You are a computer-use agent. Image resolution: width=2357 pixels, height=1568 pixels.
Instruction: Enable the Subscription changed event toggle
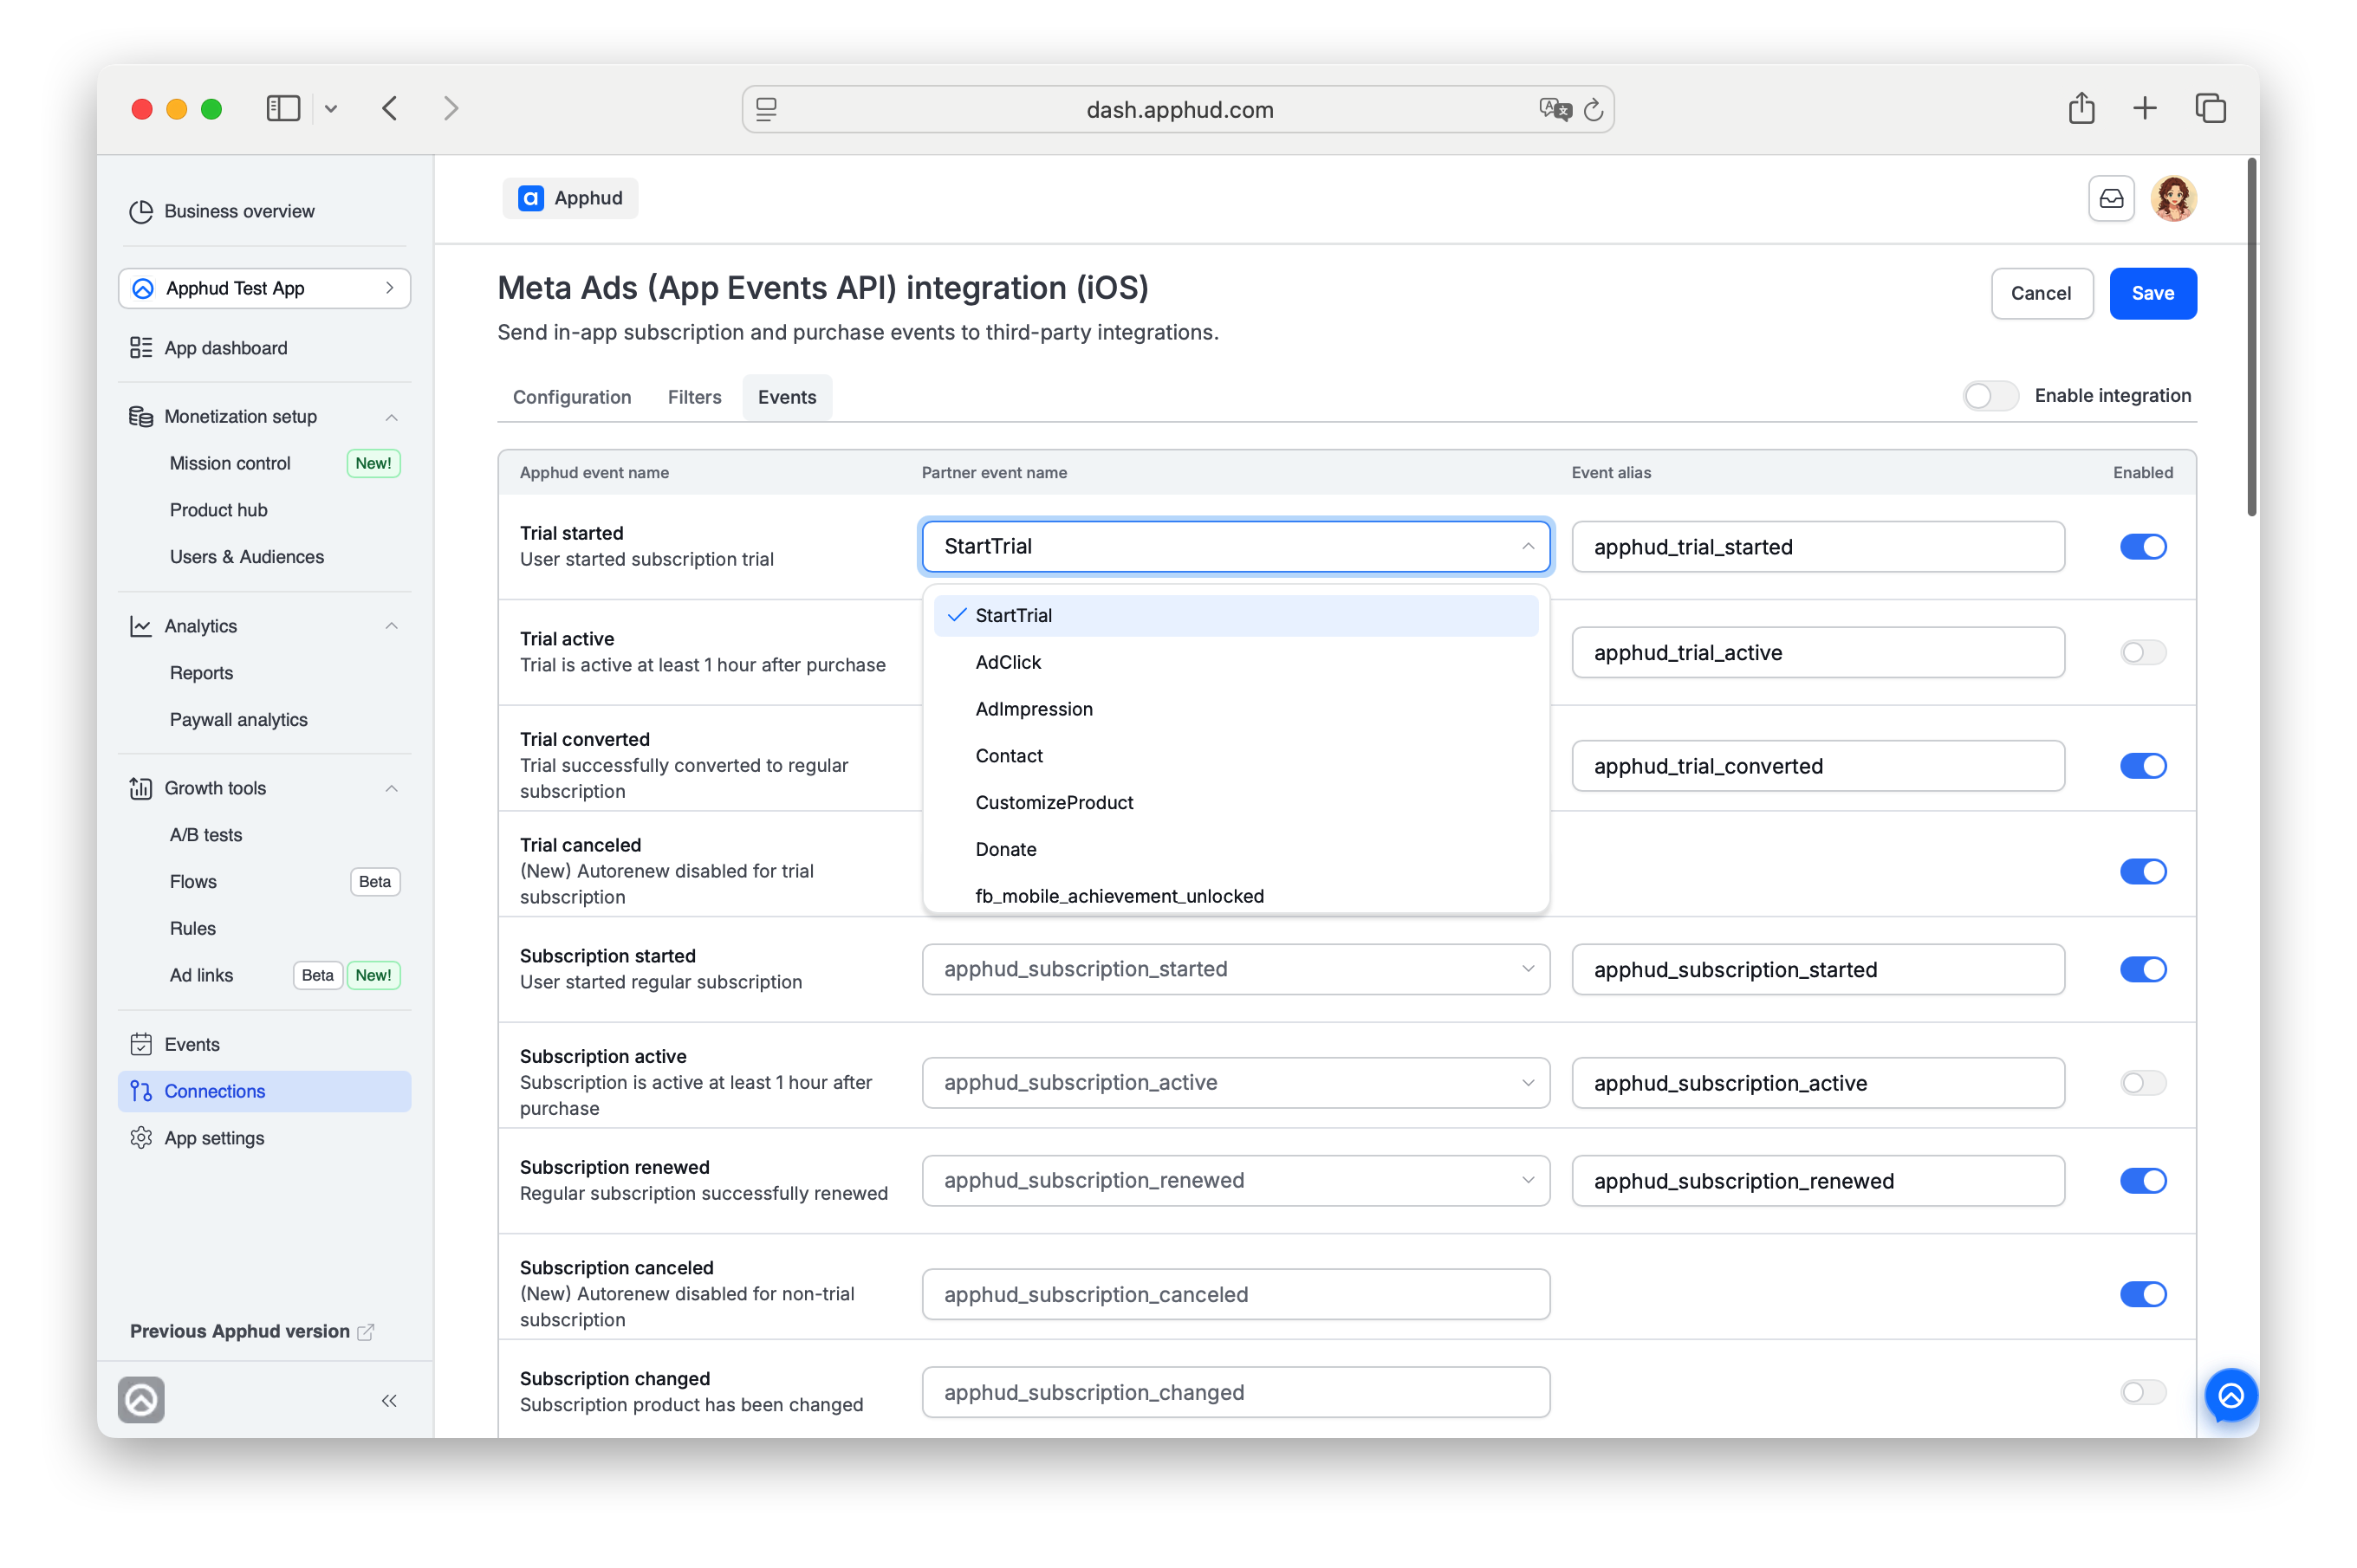(x=2142, y=1392)
